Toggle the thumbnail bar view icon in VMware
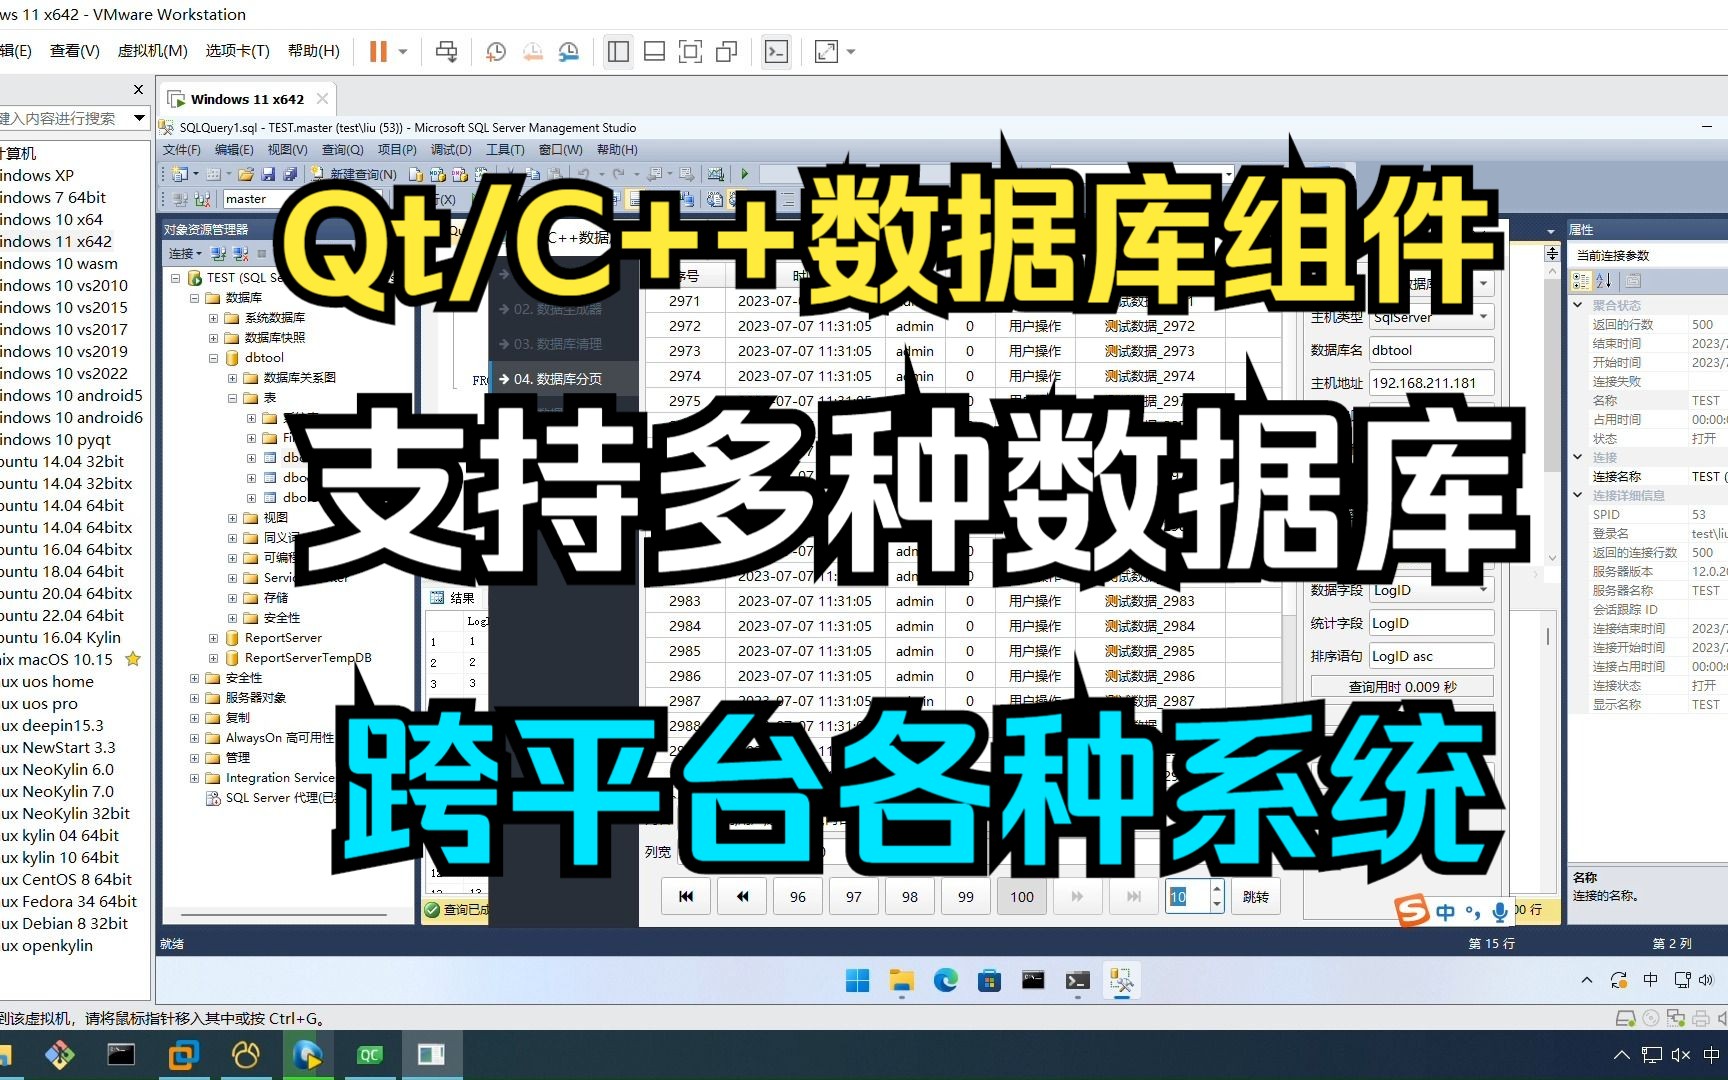The width and height of the screenshot is (1728, 1080). pyautogui.click(x=654, y=52)
